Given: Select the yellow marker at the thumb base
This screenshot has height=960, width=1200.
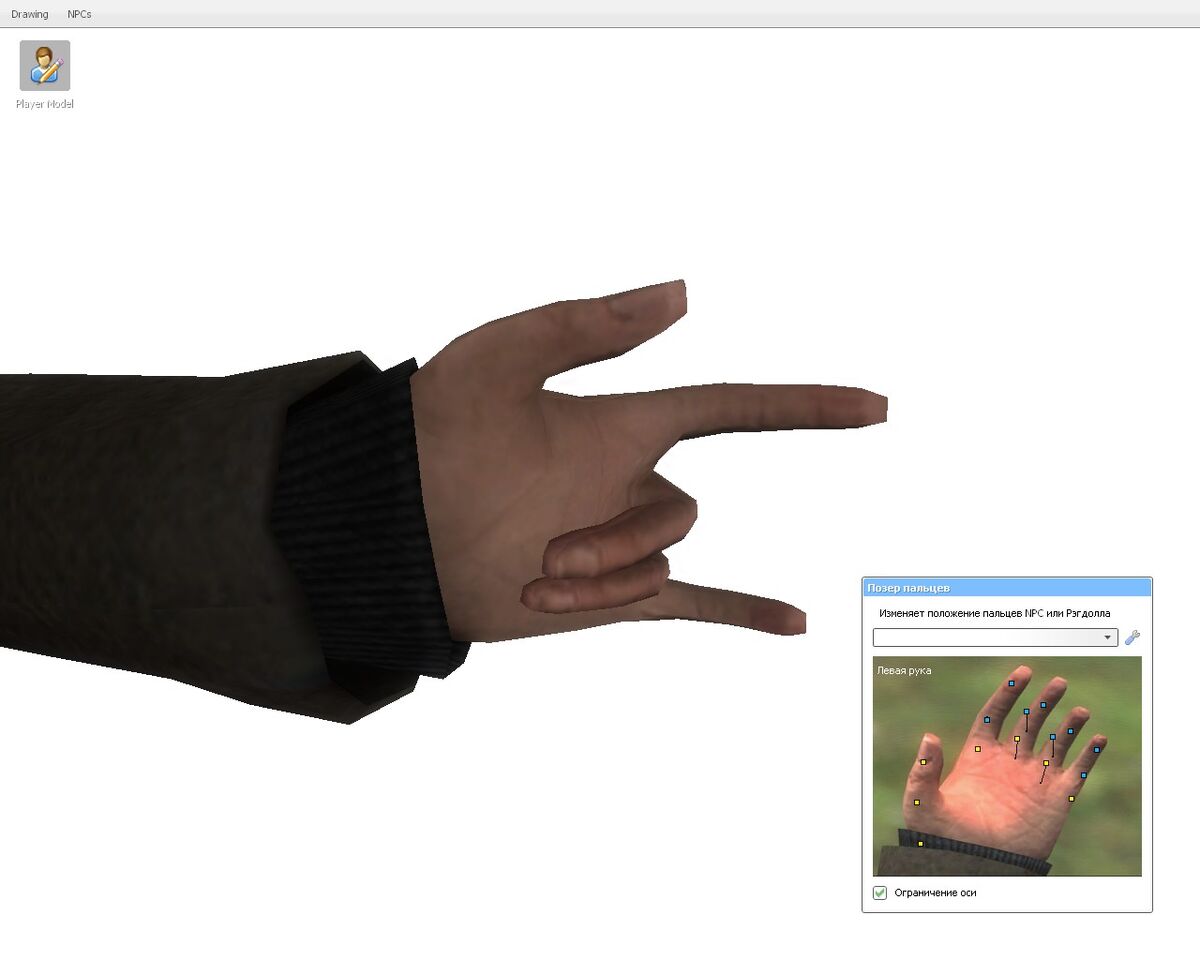Looking at the screenshot, I should pyautogui.click(x=916, y=803).
